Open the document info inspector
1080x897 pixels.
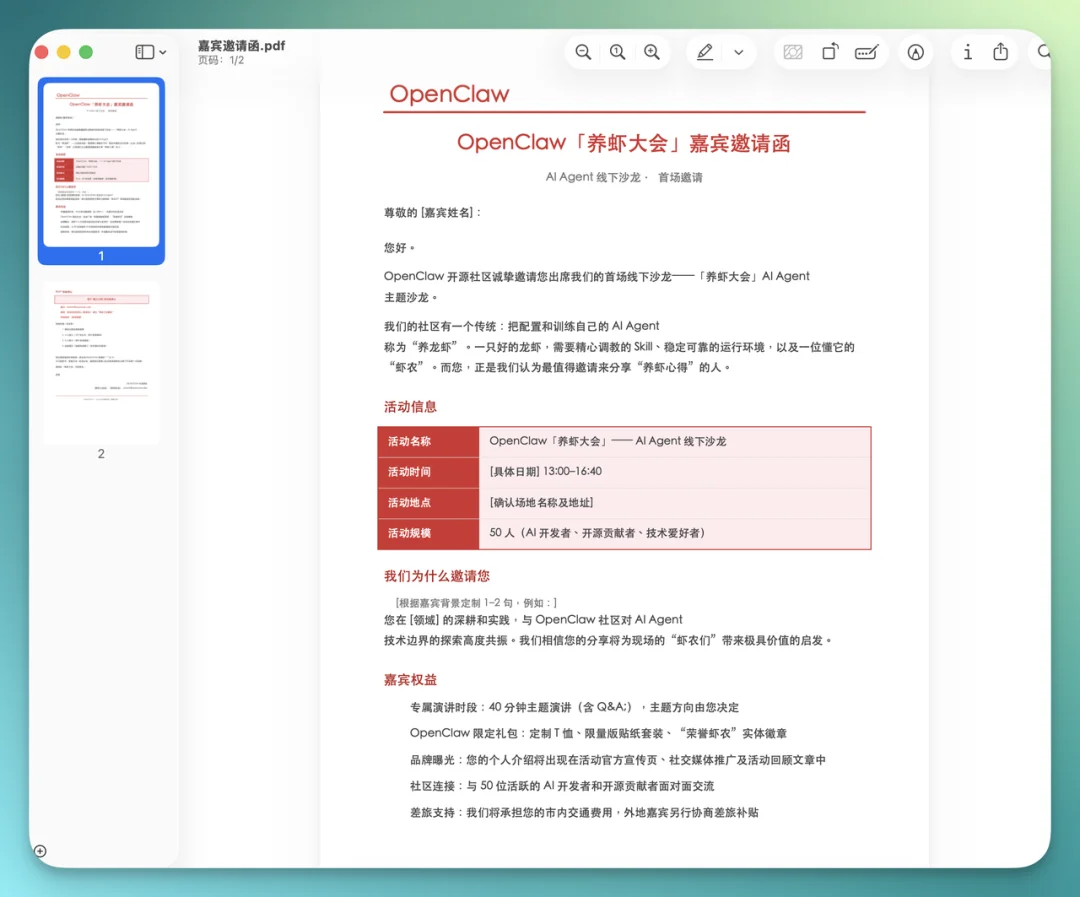pyautogui.click(x=967, y=53)
